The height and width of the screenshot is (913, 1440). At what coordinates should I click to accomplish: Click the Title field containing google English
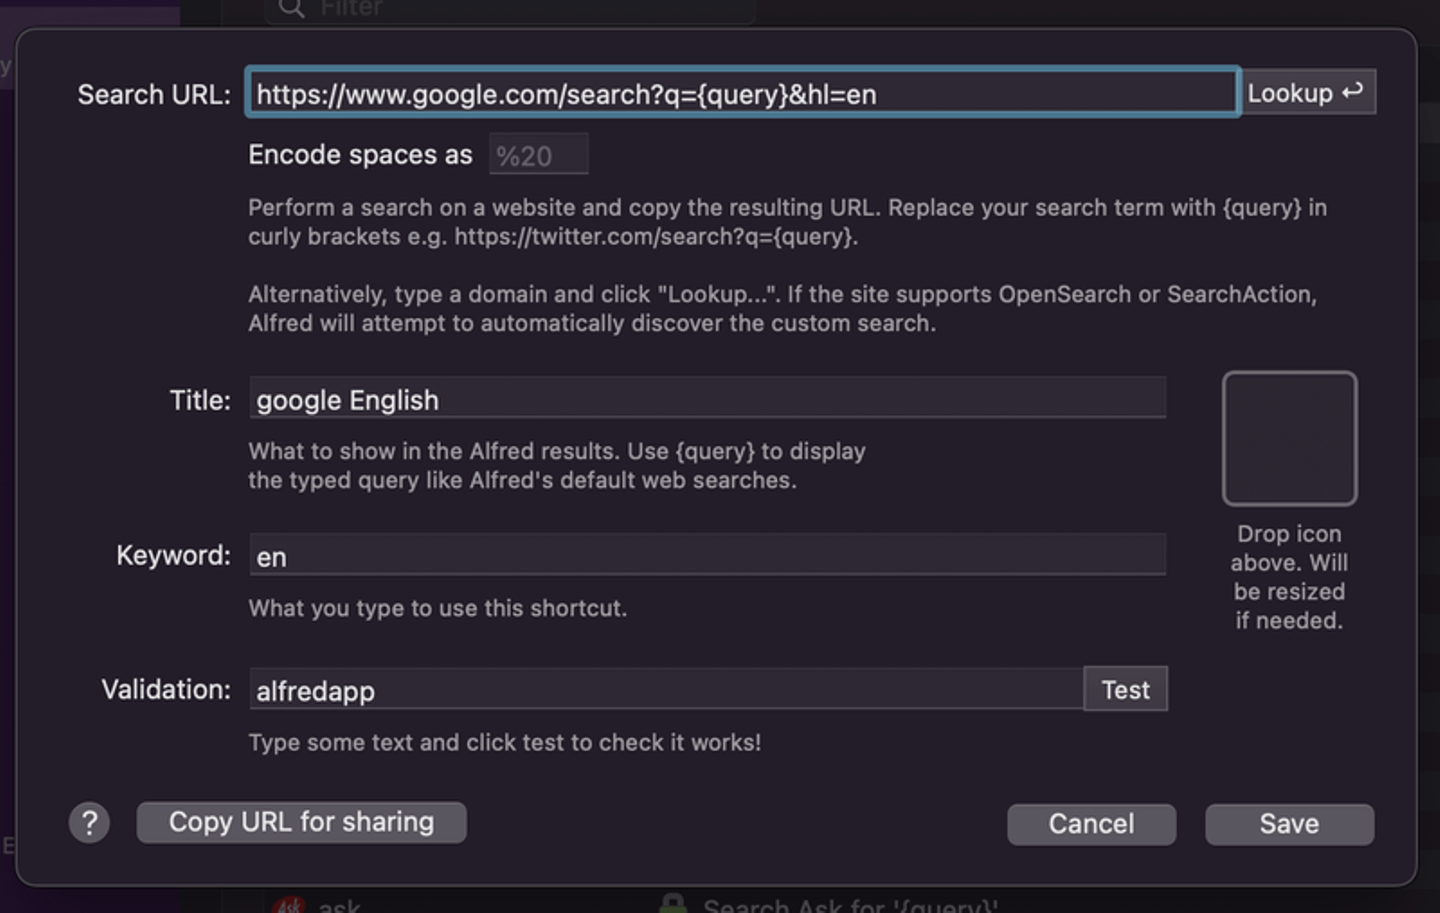[x=707, y=400]
